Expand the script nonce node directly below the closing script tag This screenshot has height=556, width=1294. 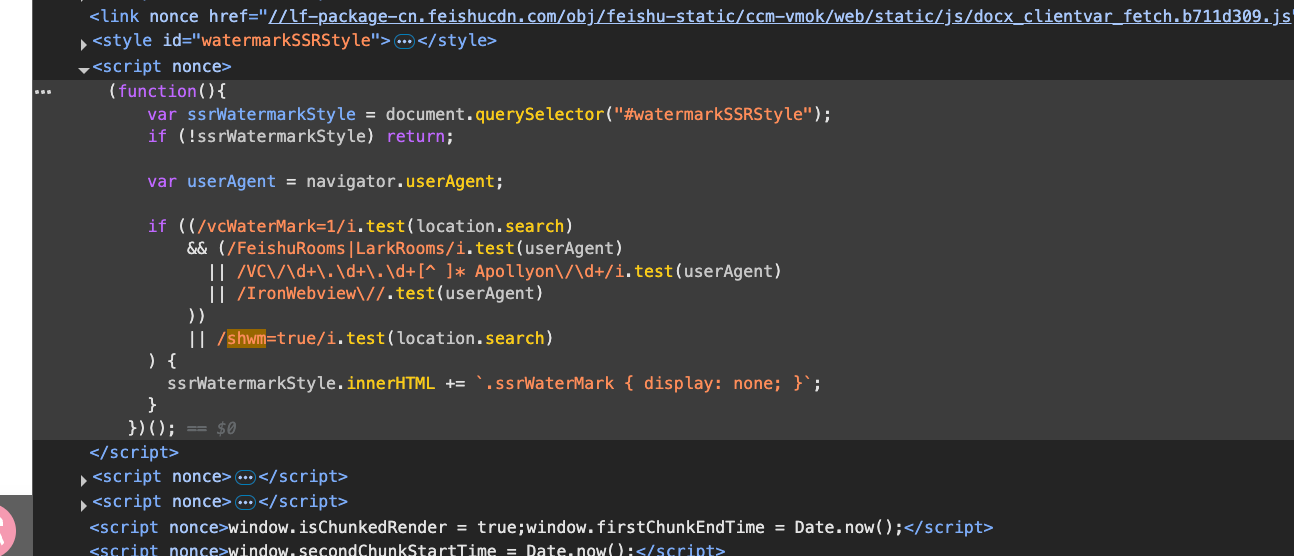pyautogui.click(x=83, y=479)
